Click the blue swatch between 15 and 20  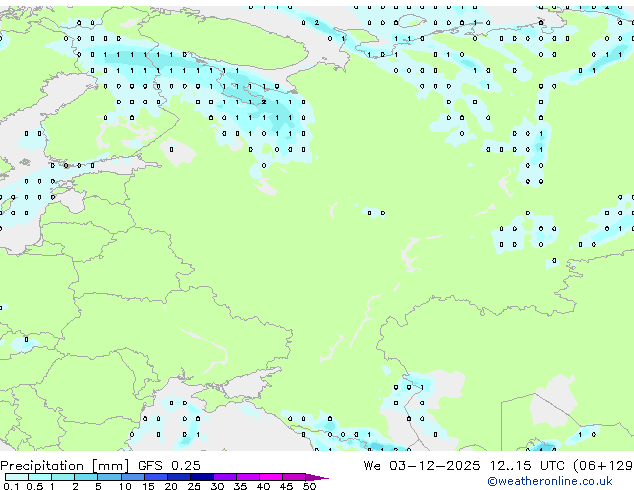(156, 477)
